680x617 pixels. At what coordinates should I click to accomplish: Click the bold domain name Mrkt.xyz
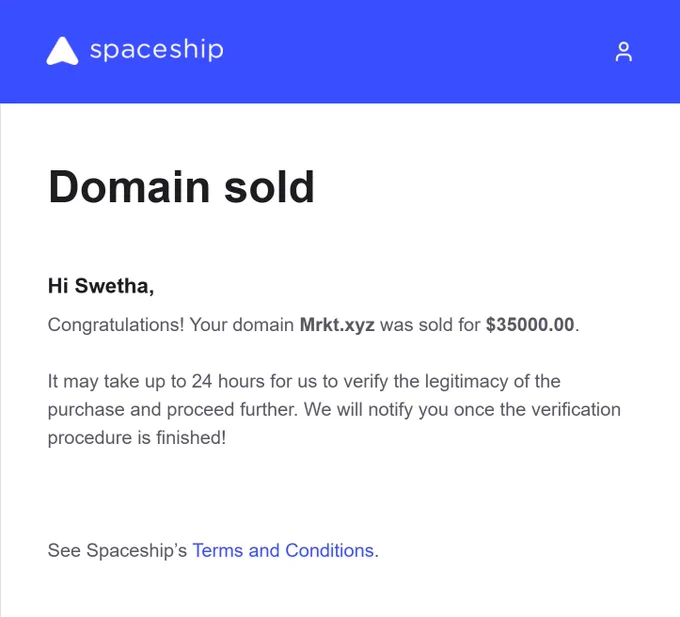pos(337,325)
